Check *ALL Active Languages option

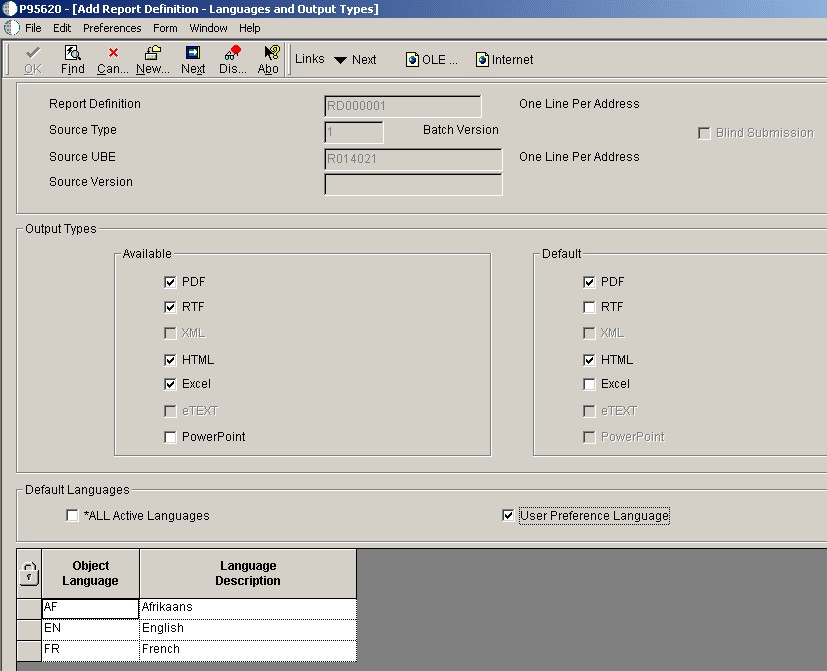(x=72, y=515)
